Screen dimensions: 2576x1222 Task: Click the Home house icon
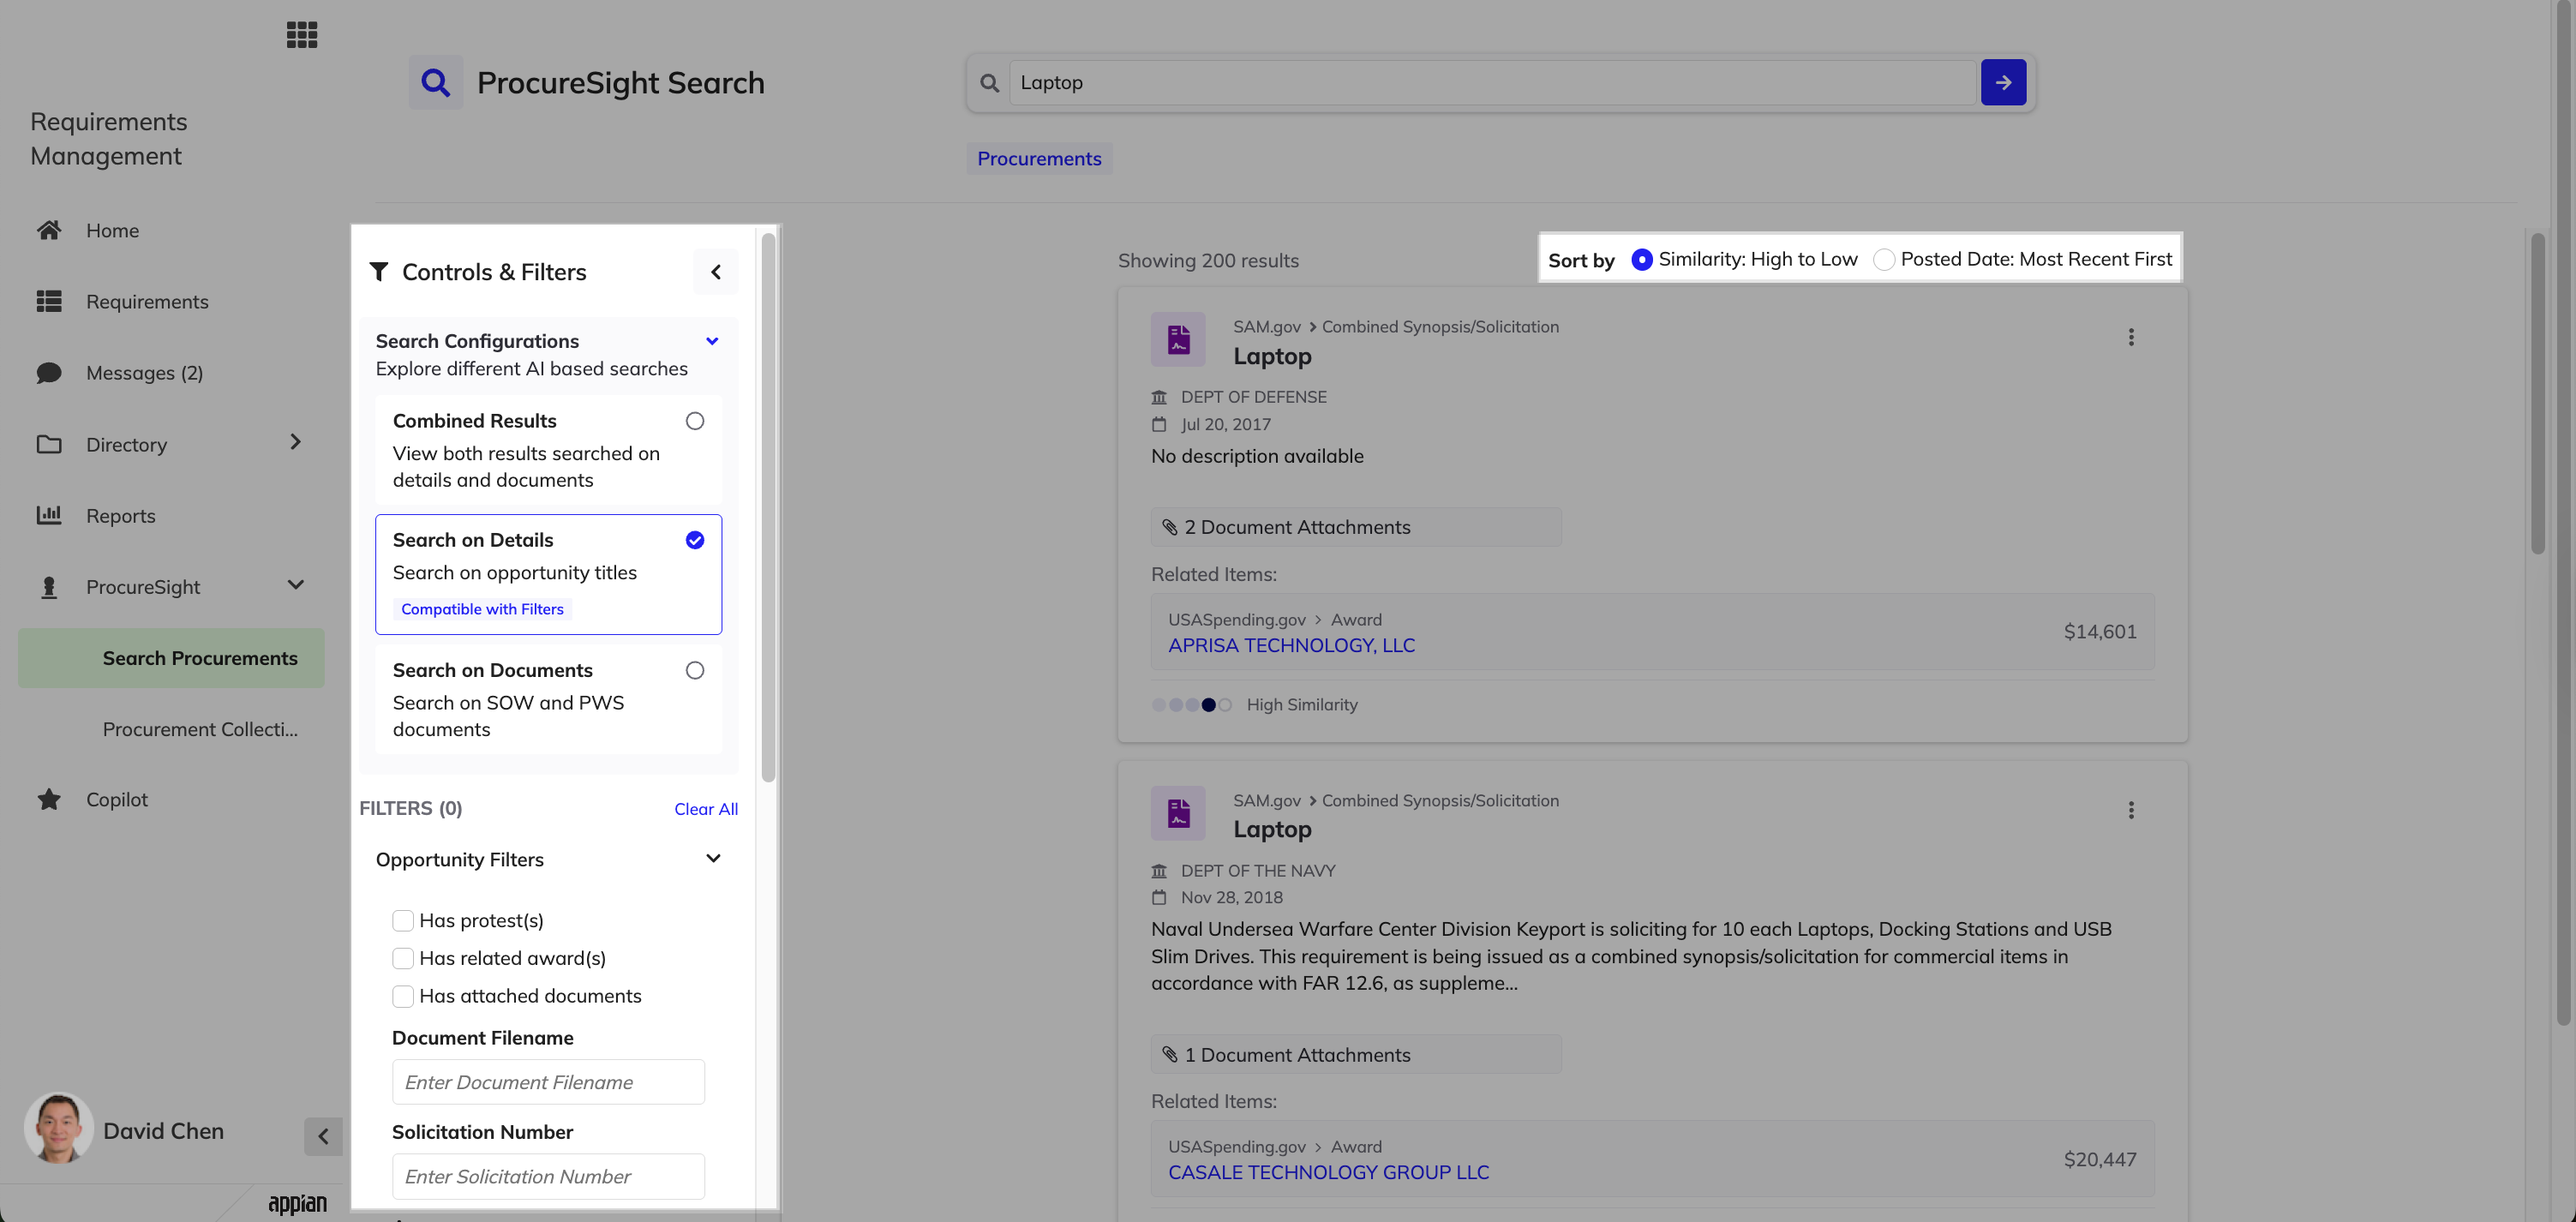49,231
